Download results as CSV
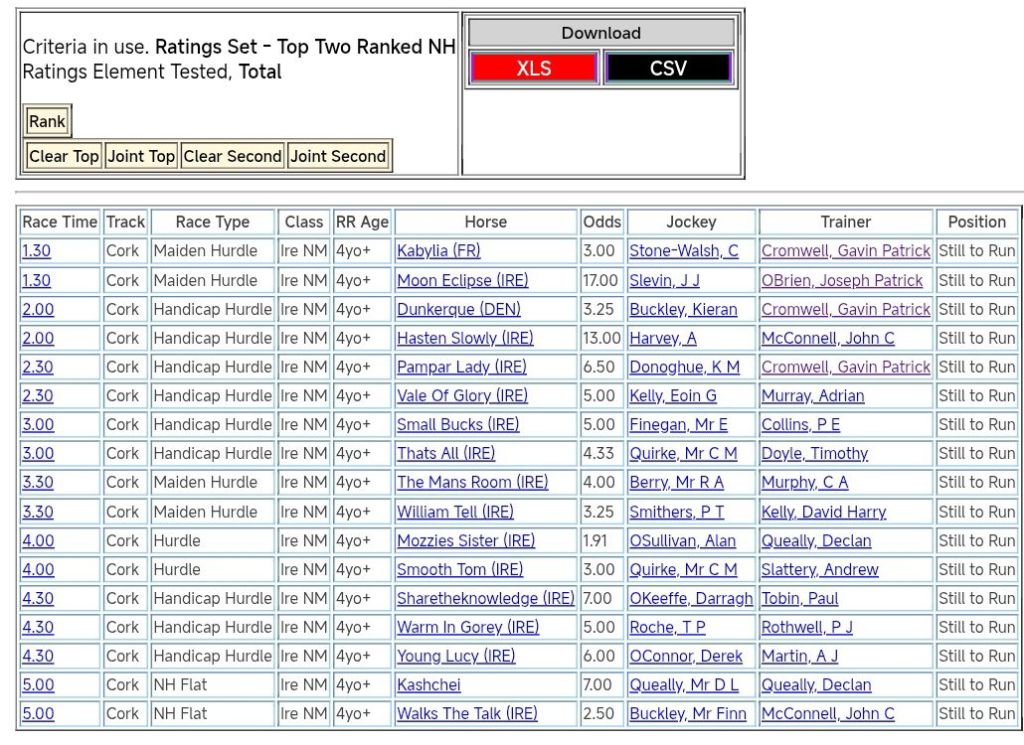 pos(668,68)
